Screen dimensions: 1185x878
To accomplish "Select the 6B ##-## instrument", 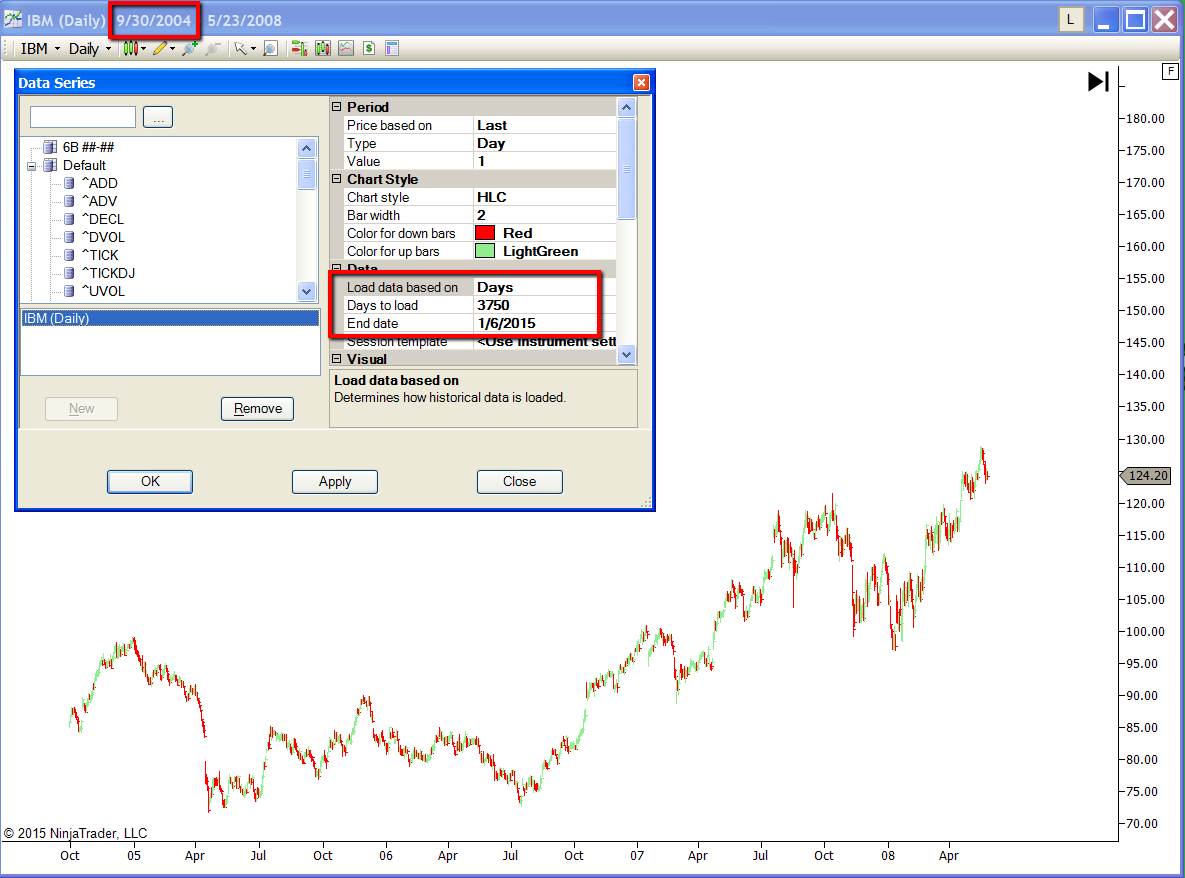I will point(88,147).
